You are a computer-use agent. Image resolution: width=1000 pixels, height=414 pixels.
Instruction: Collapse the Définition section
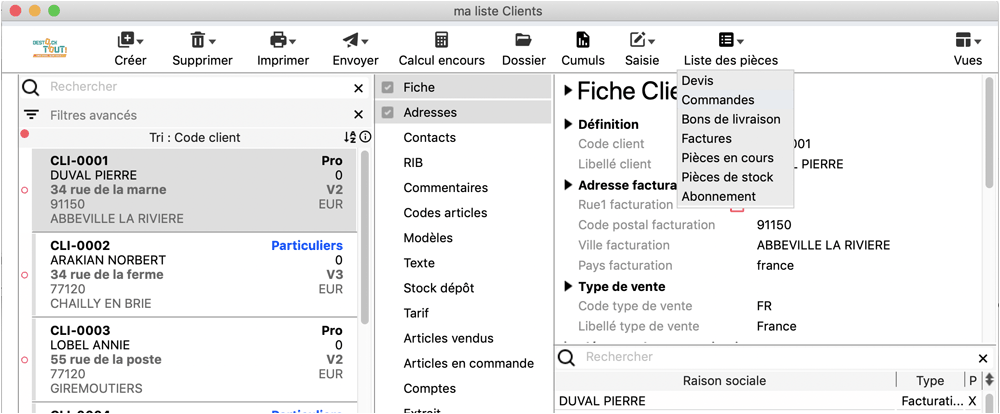point(569,124)
